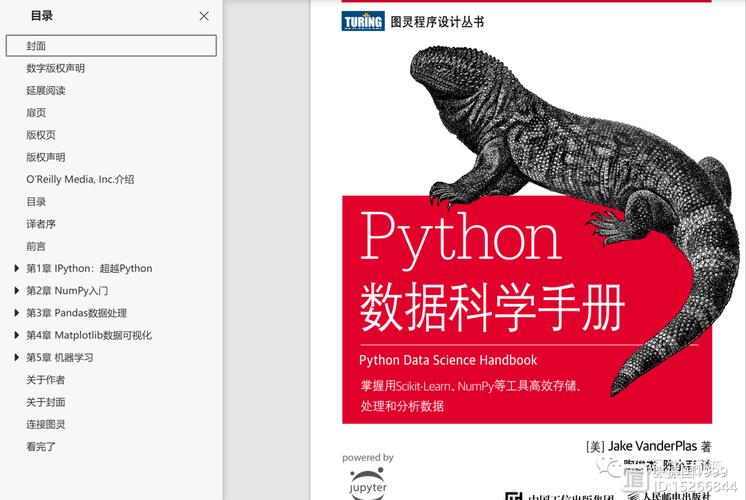The height and width of the screenshot is (500, 746).
Task: Select 版权声明 in the contents list
Action: tap(46, 157)
